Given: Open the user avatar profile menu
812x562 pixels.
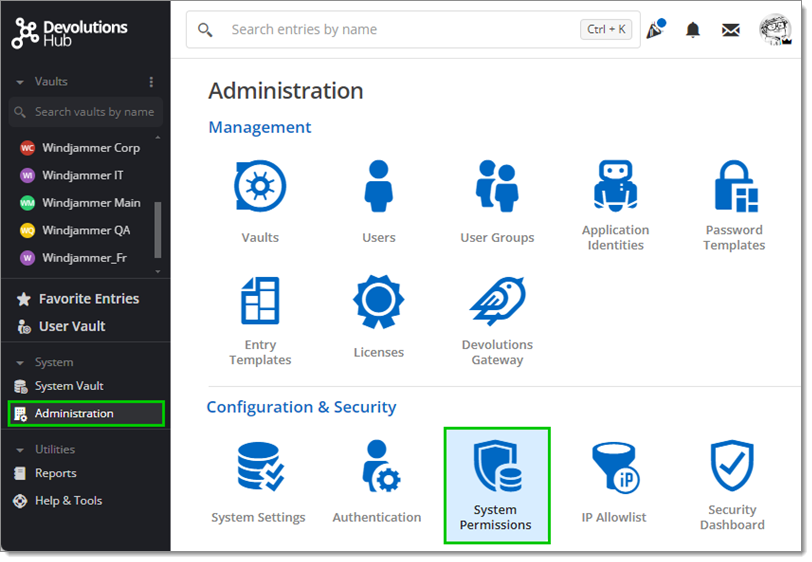Looking at the screenshot, I should pos(775,30).
